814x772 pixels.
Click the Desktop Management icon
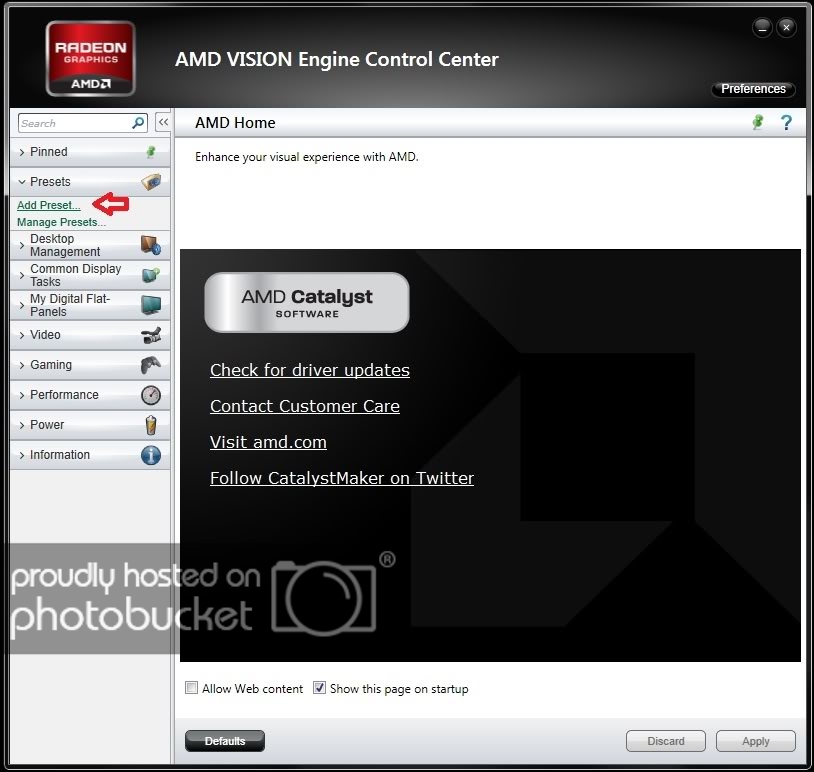[151, 245]
